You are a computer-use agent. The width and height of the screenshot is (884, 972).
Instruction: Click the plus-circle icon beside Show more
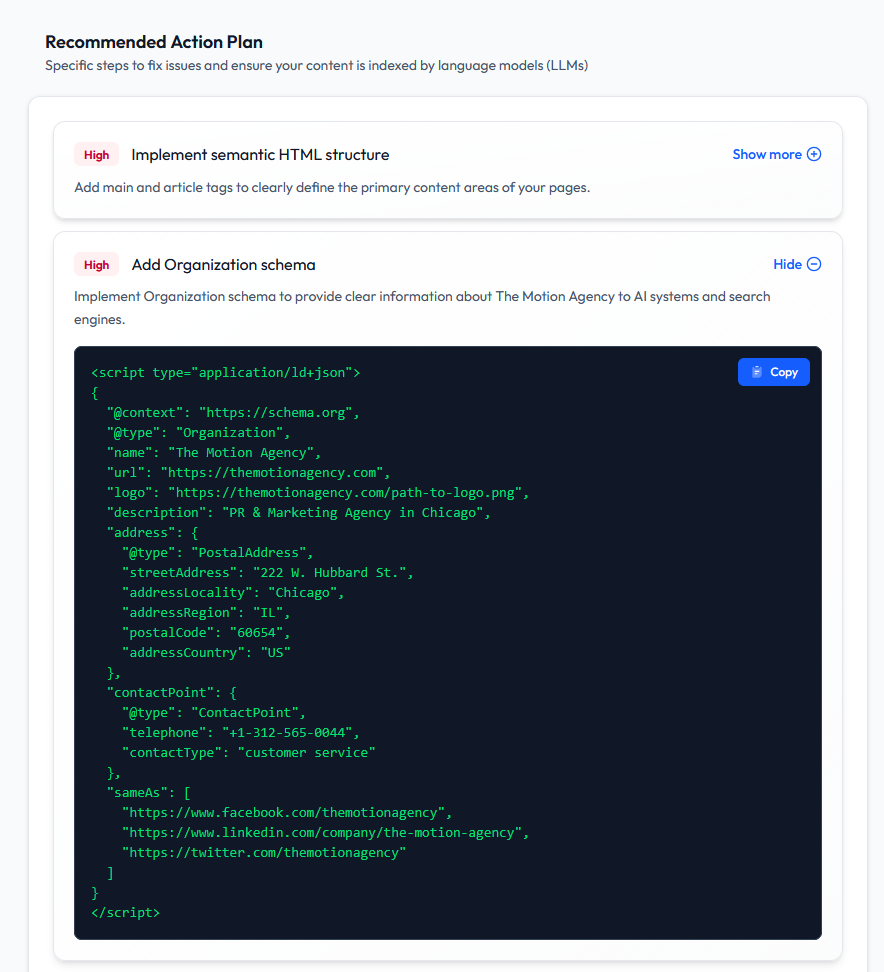[x=814, y=154]
